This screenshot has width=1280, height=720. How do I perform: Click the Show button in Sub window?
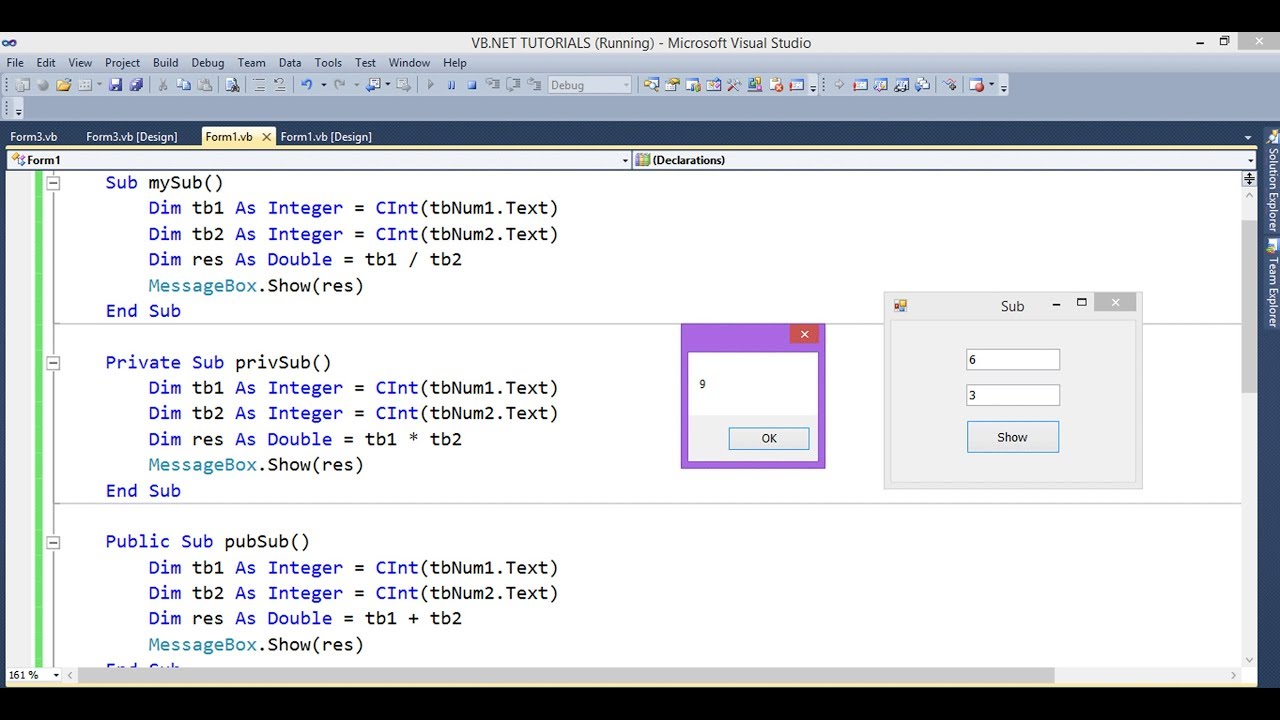1012,437
